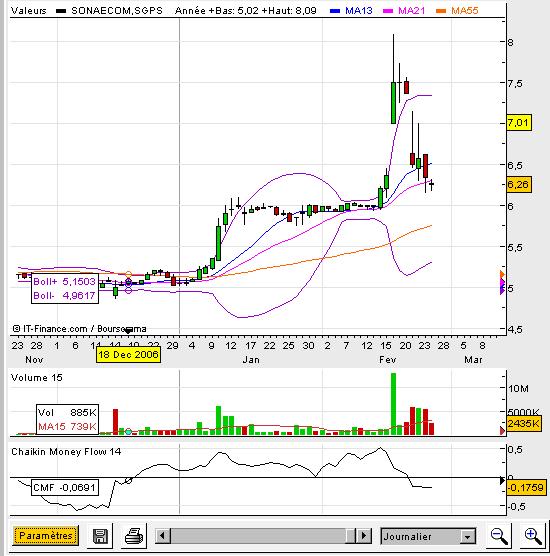
Task: Zoom in with the plus magnifier icon
Action: (533, 536)
